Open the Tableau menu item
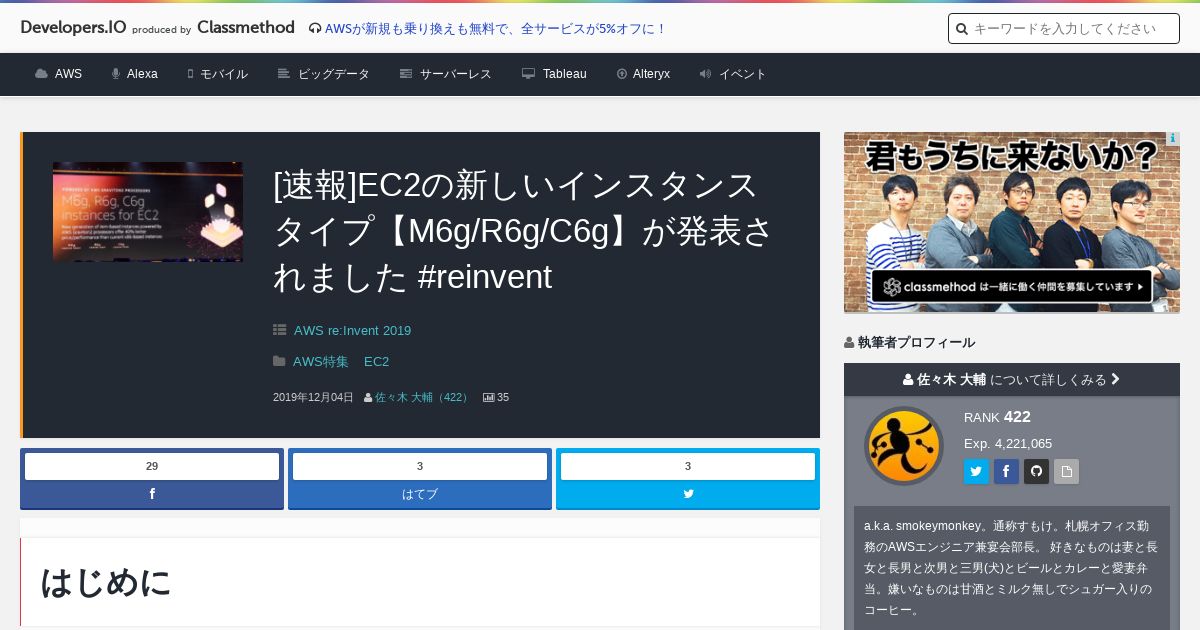Screen dimensions: 1200x630 [554, 74]
